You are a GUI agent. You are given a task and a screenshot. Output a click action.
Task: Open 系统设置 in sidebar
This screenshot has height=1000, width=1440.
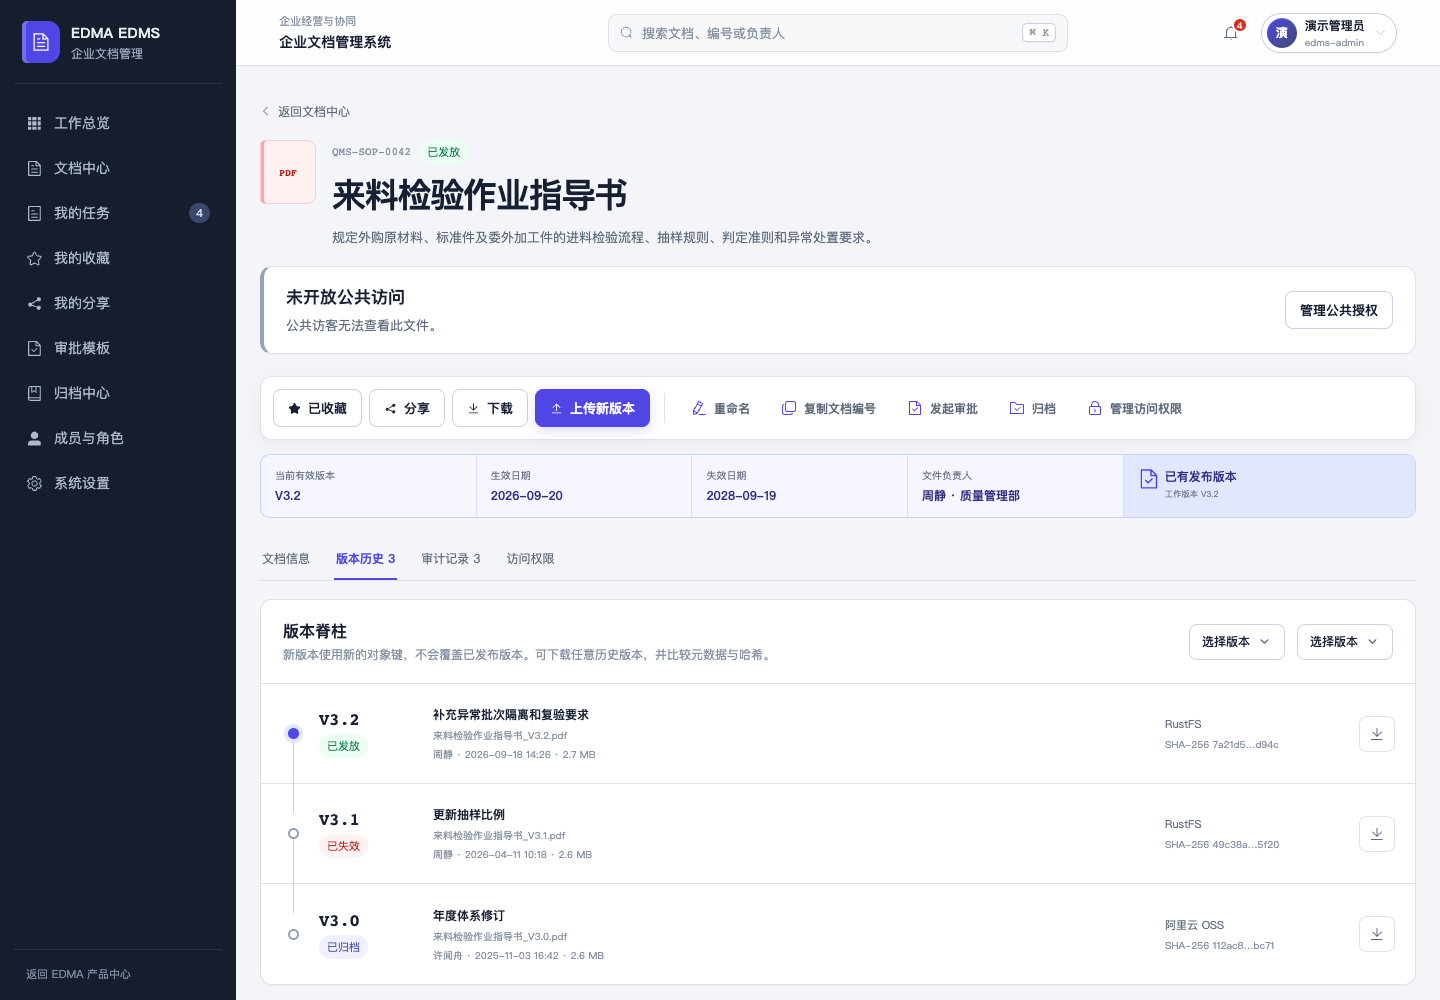click(x=118, y=483)
